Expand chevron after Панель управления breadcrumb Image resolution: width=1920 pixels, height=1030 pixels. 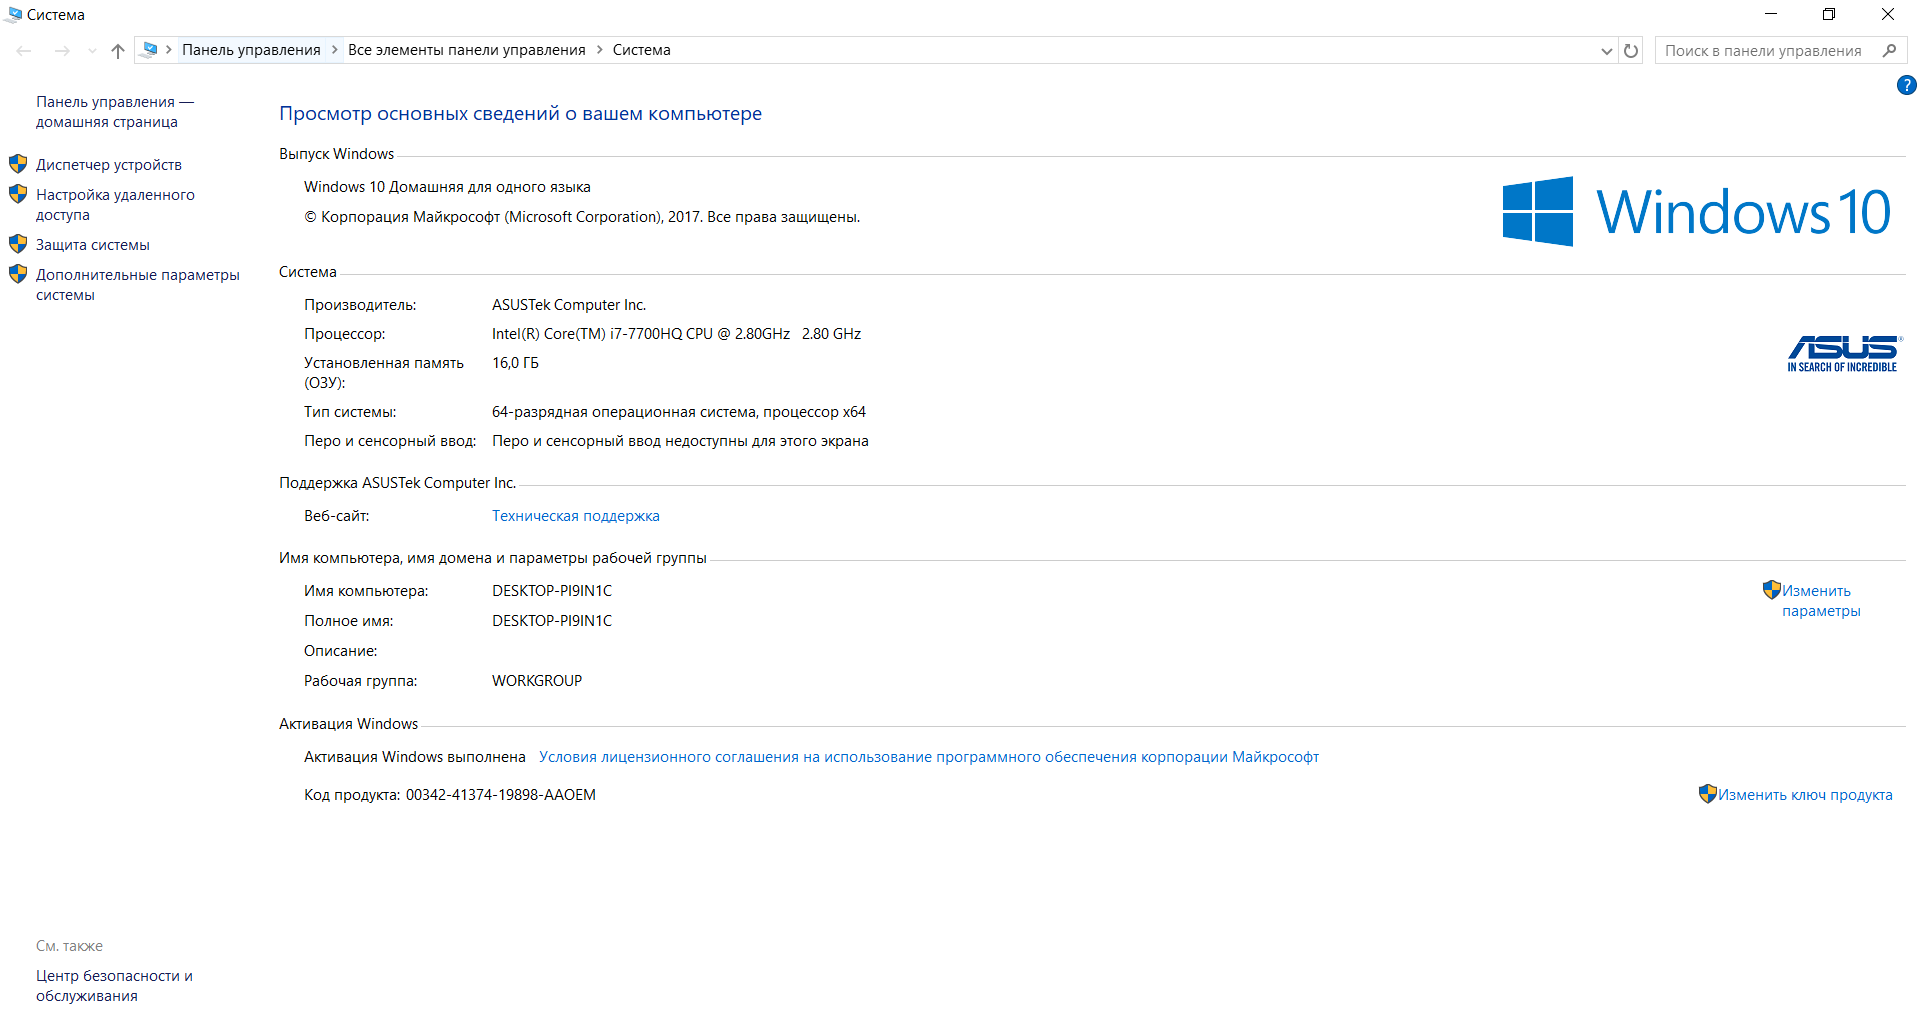click(335, 50)
